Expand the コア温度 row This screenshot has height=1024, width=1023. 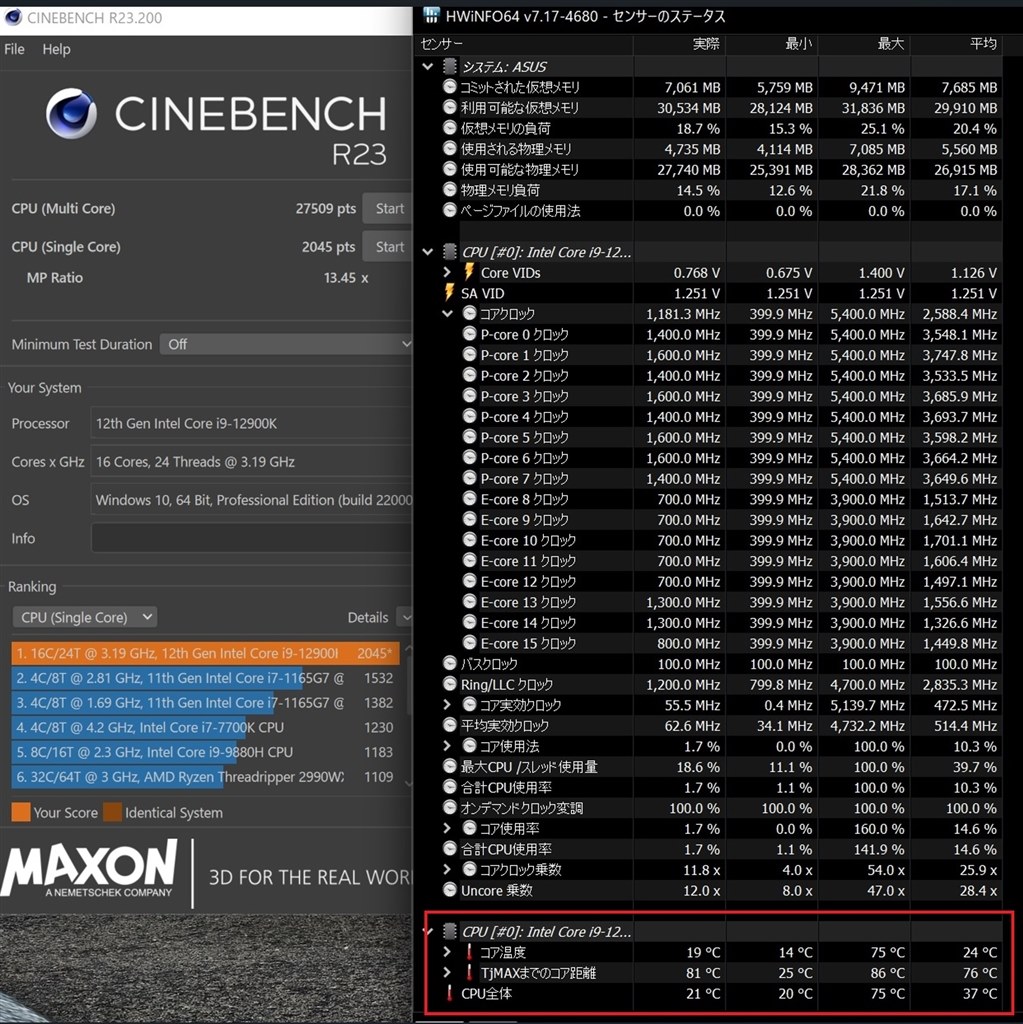tap(447, 952)
